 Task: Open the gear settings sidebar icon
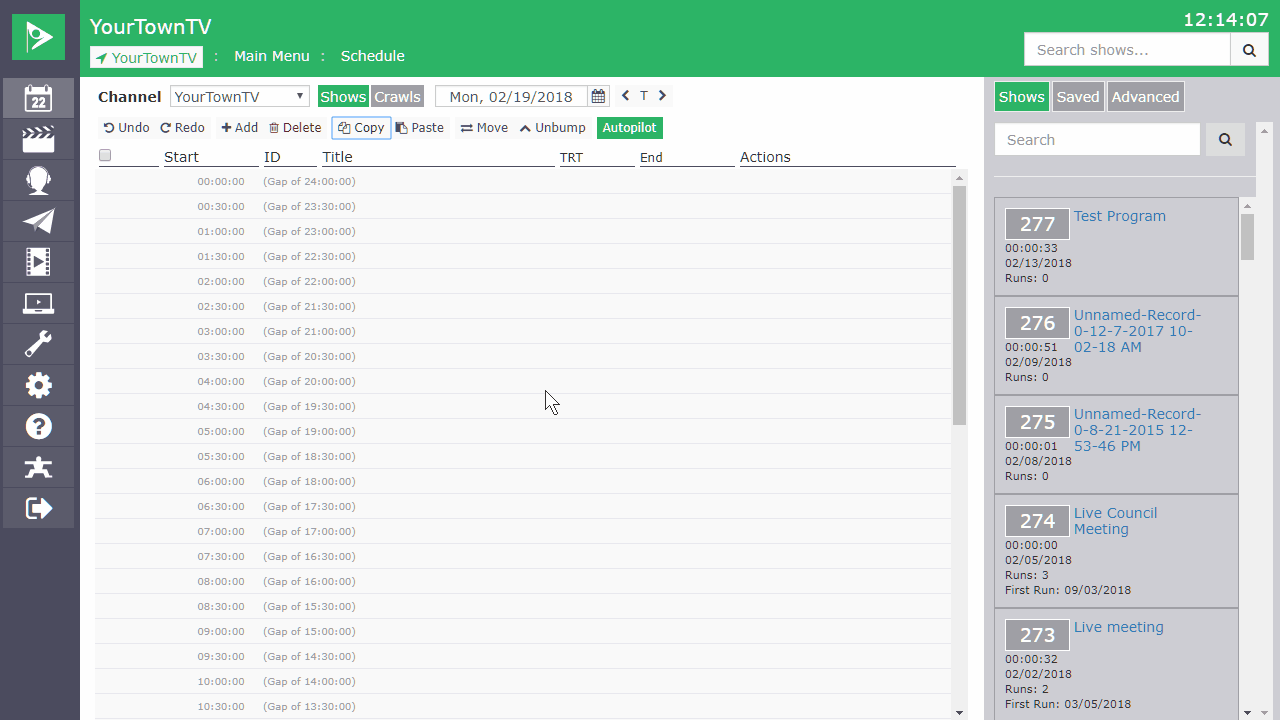[x=38, y=385]
